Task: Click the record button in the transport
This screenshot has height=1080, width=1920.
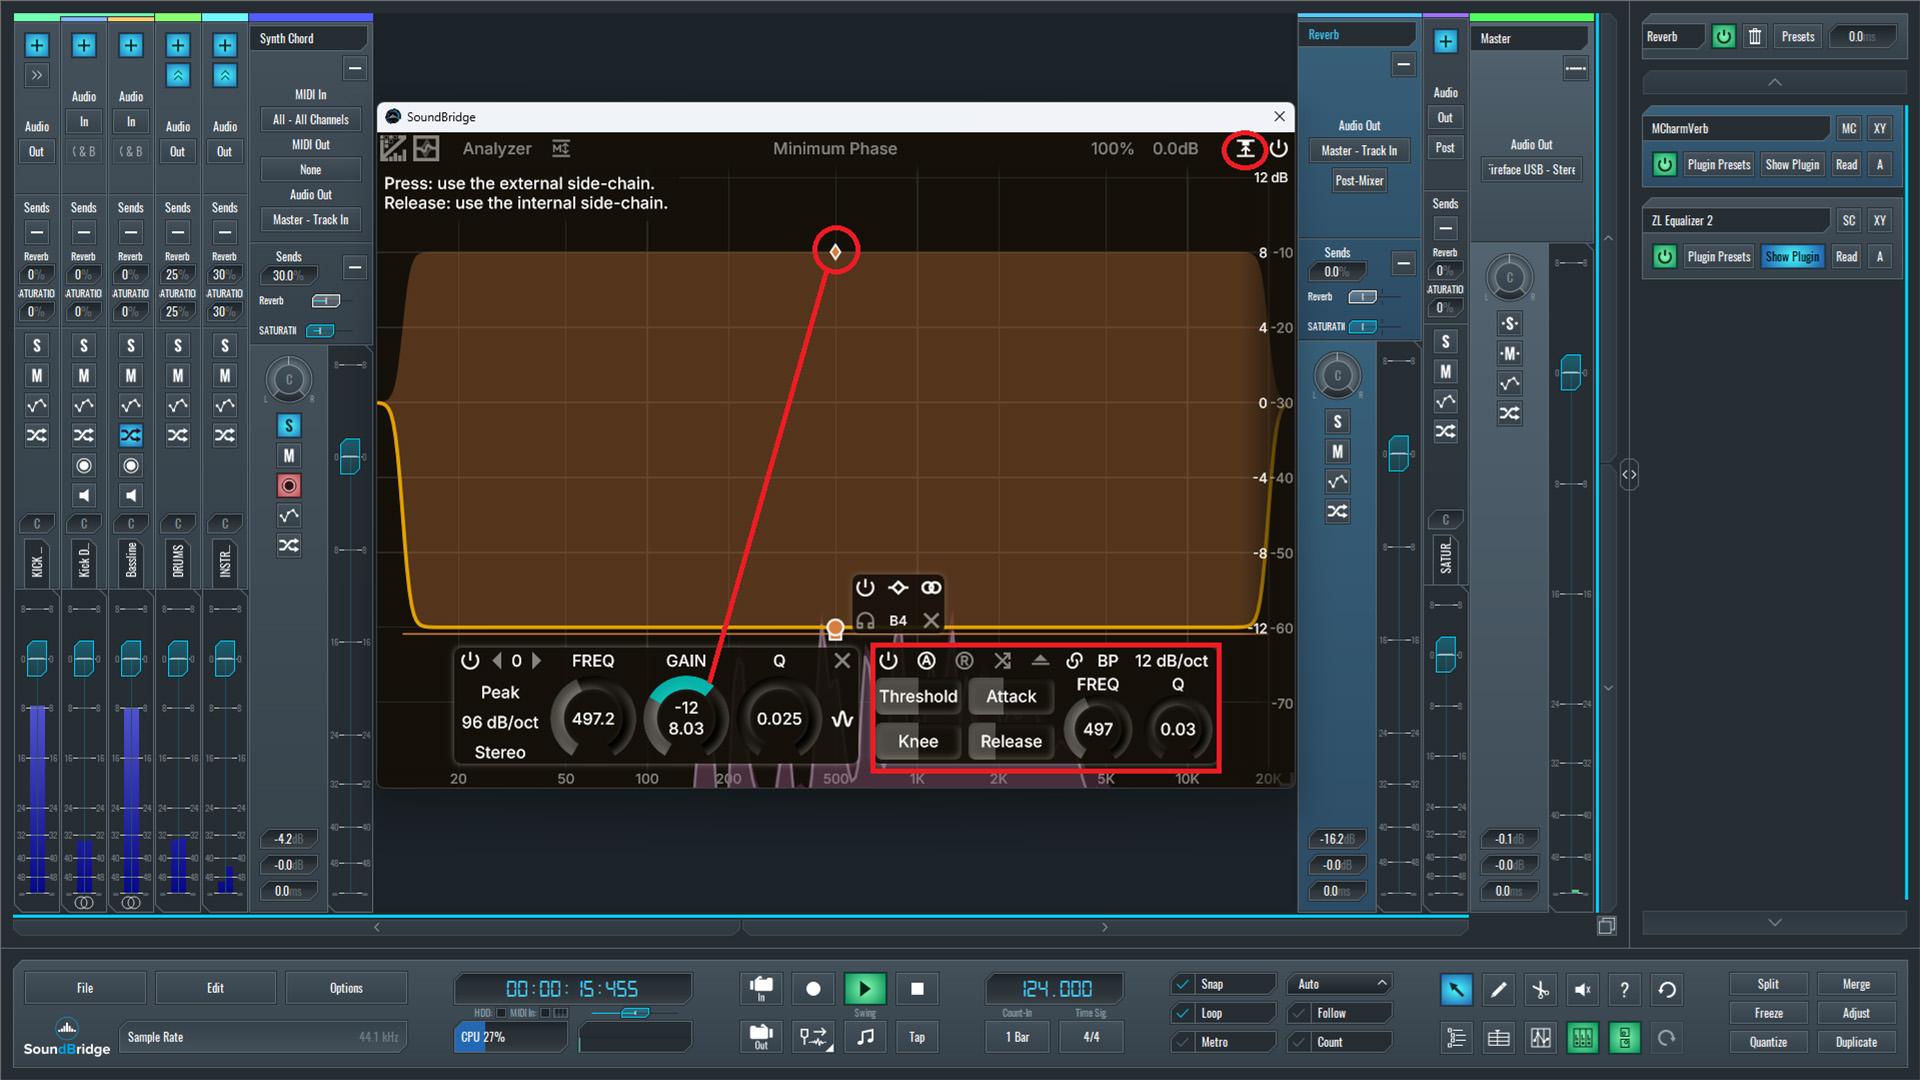Action: [813, 989]
